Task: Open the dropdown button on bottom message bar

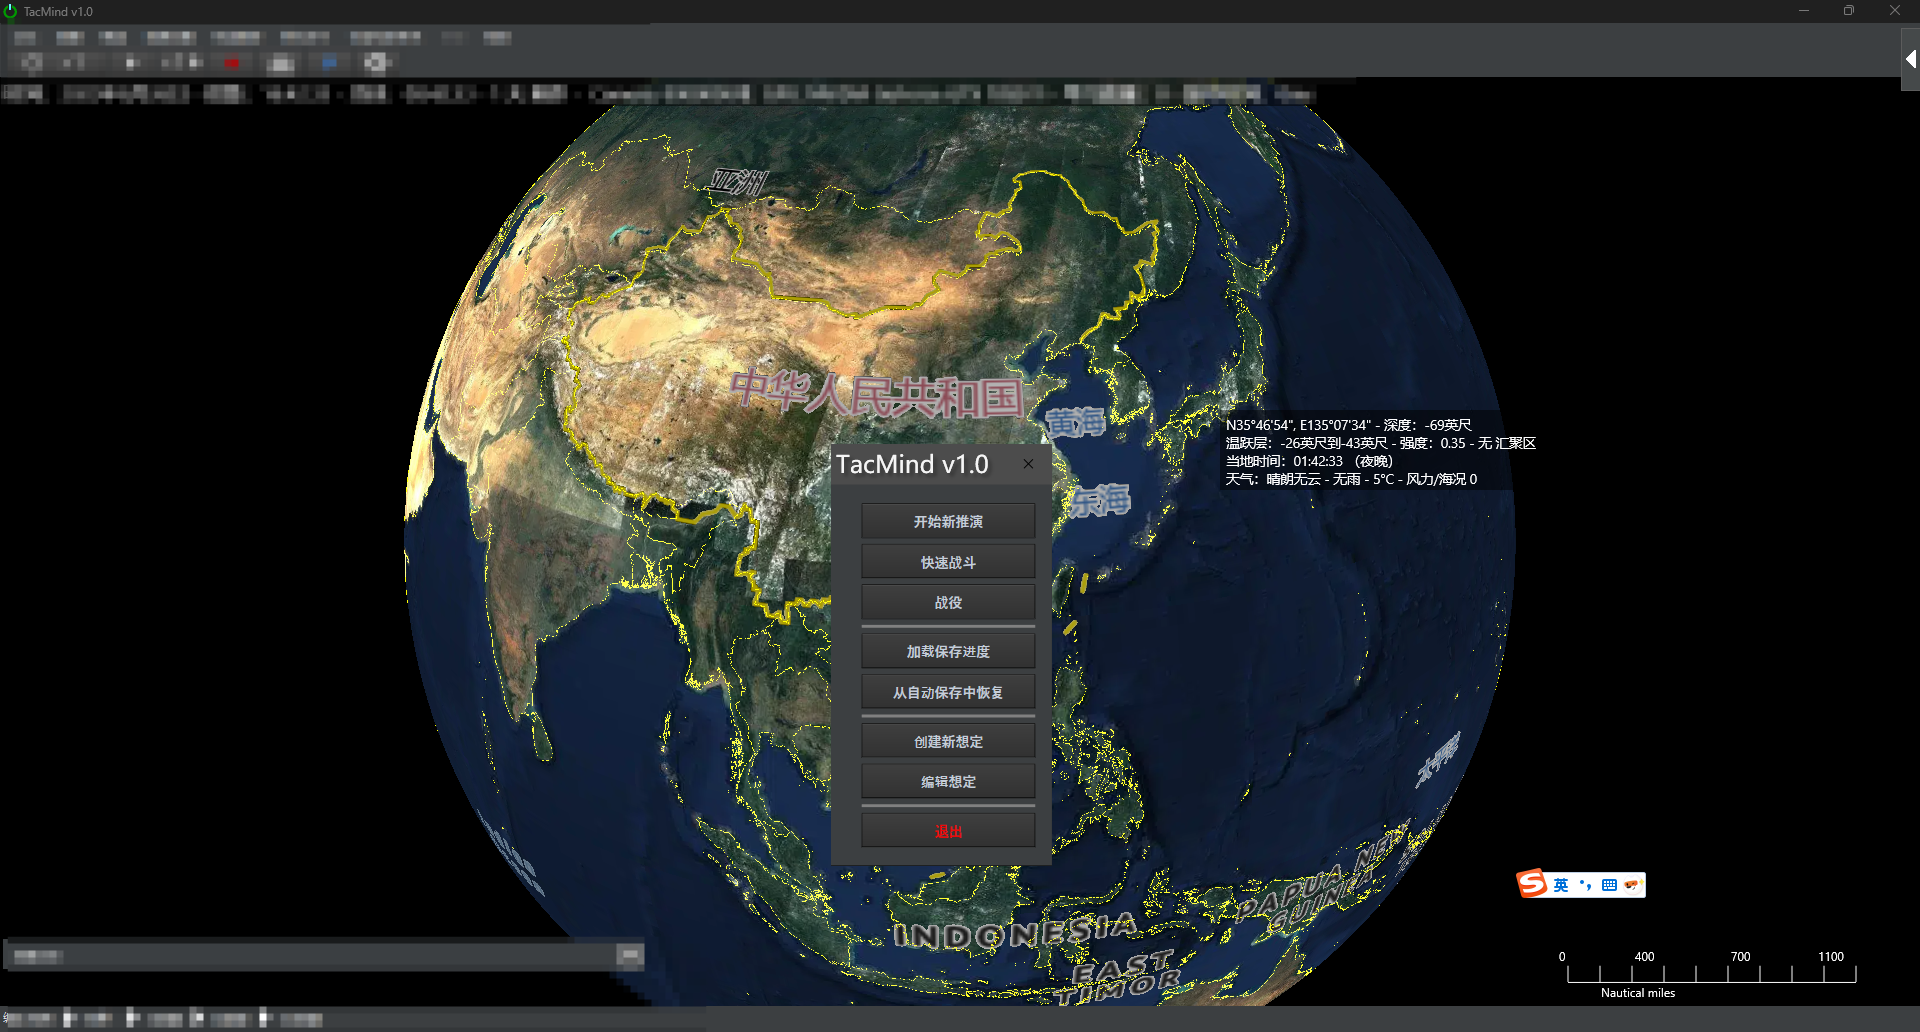Action: [x=630, y=955]
